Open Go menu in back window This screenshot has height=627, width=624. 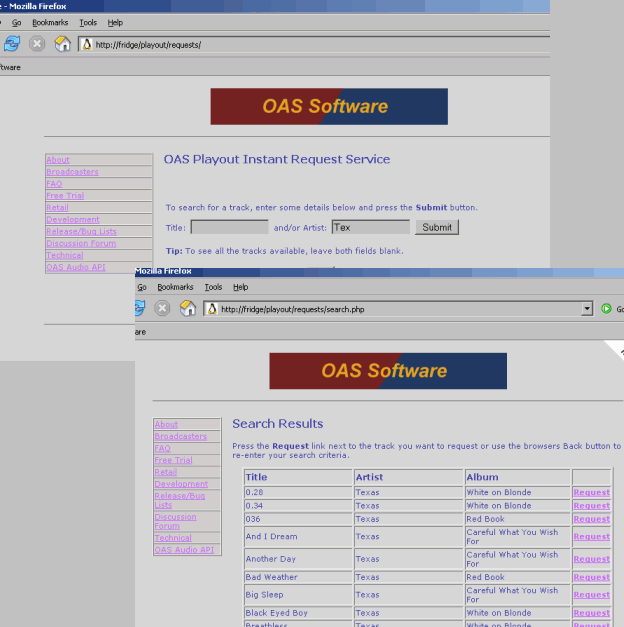click(16, 23)
